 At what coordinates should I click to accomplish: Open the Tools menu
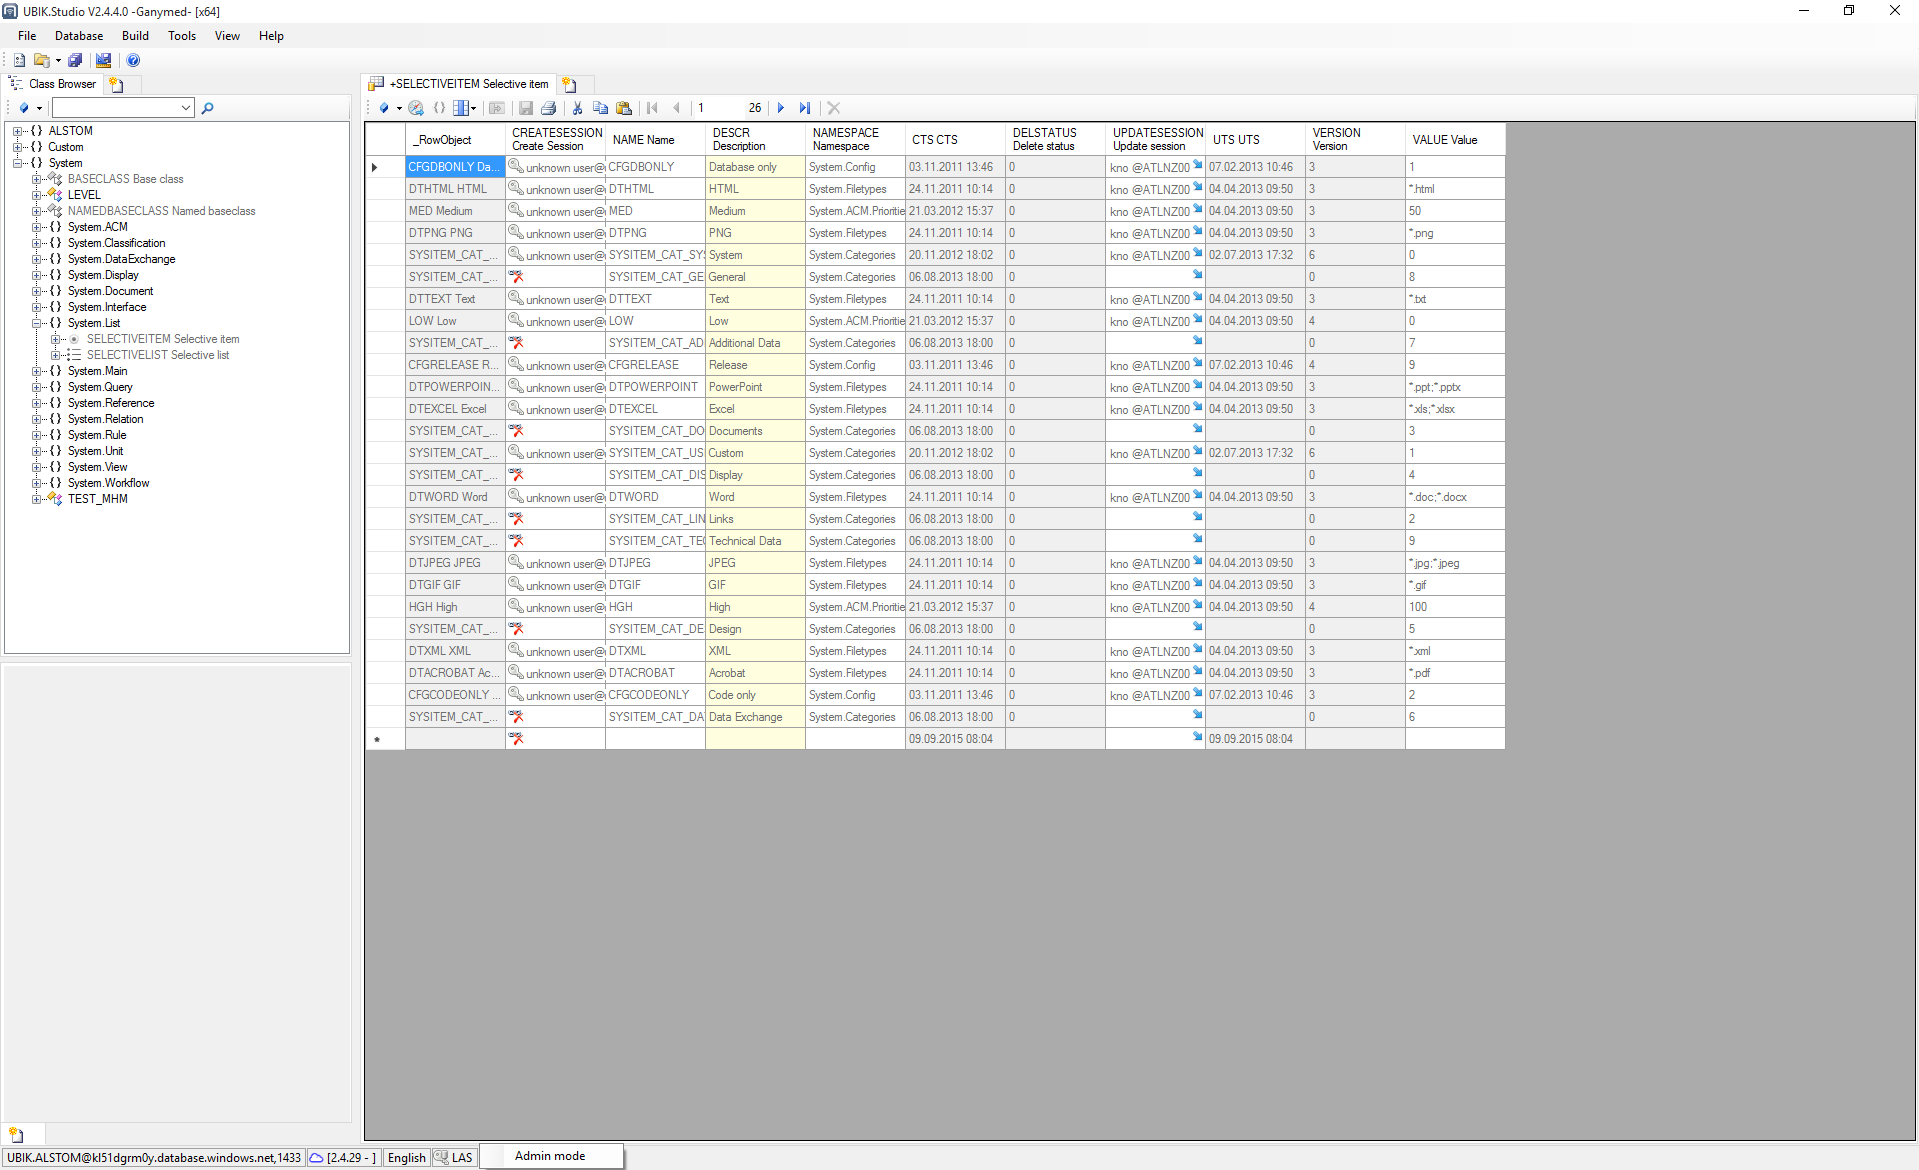182,36
